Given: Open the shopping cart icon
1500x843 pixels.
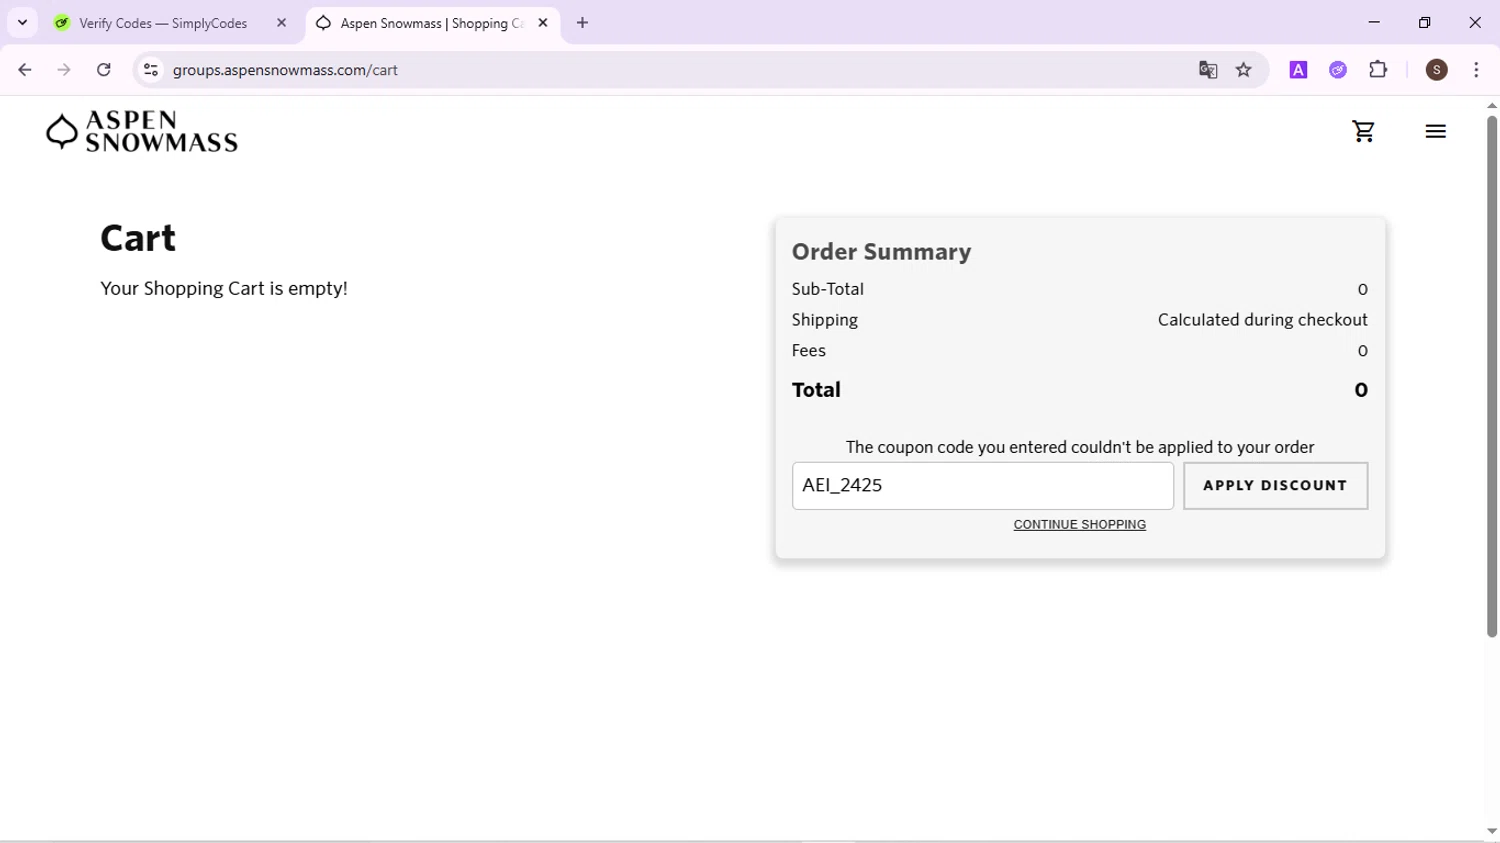Looking at the screenshot, I should [x=1363, y=131].
